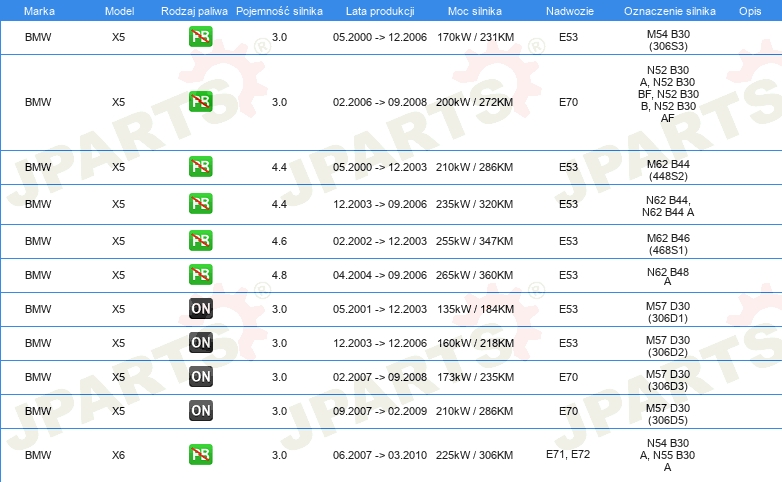Select the production dates 02.2002 -> 12.2003
This screenshot has width=782, height=482.
[380, 241]
